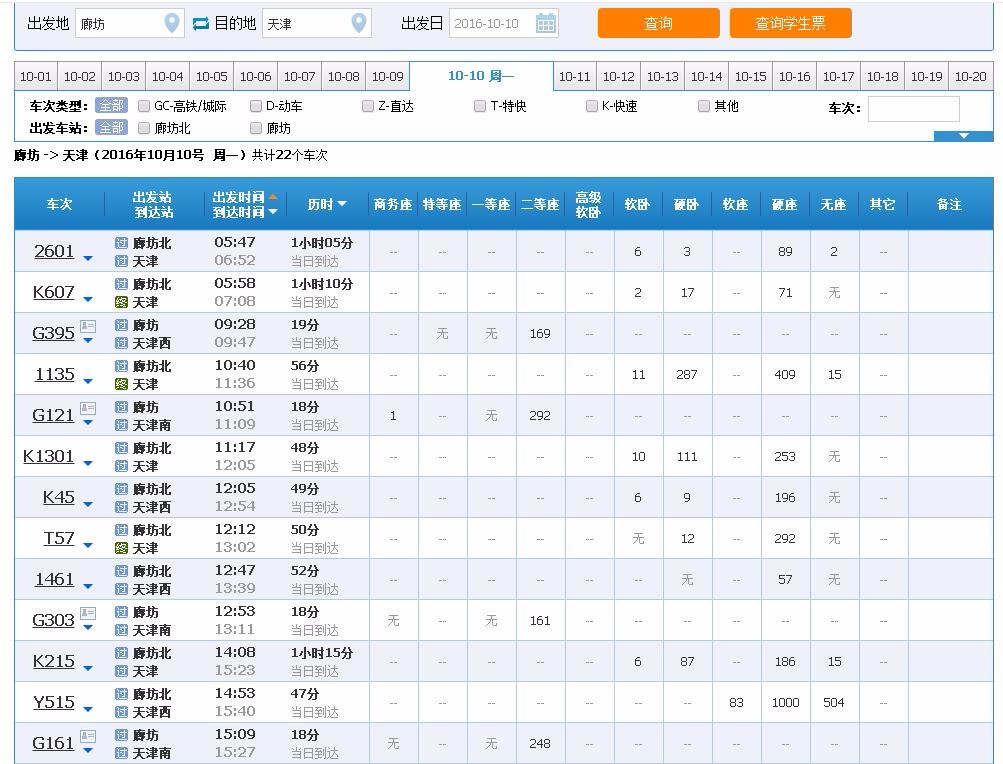The height and width of the screenshot is (764, 1003).
Task: Check the 廊坊 departure station filter
Action: tap(256, 128)
